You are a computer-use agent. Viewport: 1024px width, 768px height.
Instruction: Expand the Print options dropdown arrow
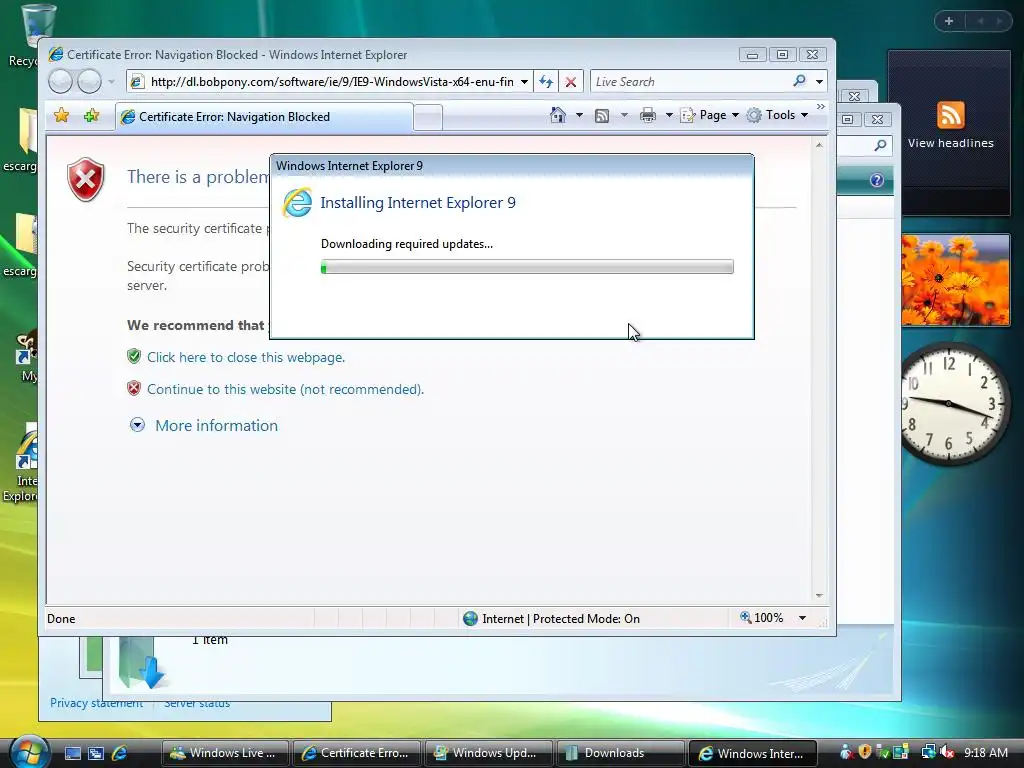pyautogui.click(x=669, y=115)
